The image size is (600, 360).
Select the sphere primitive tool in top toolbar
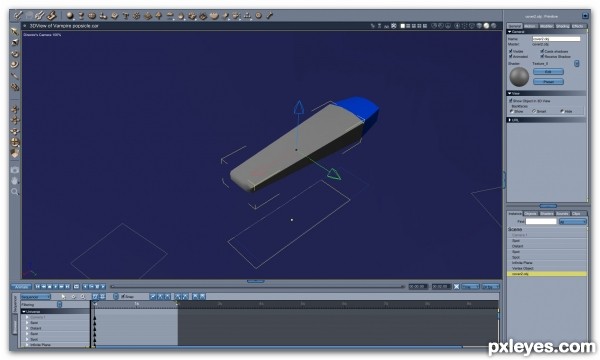pyautogui.click(x=70, y=16)
